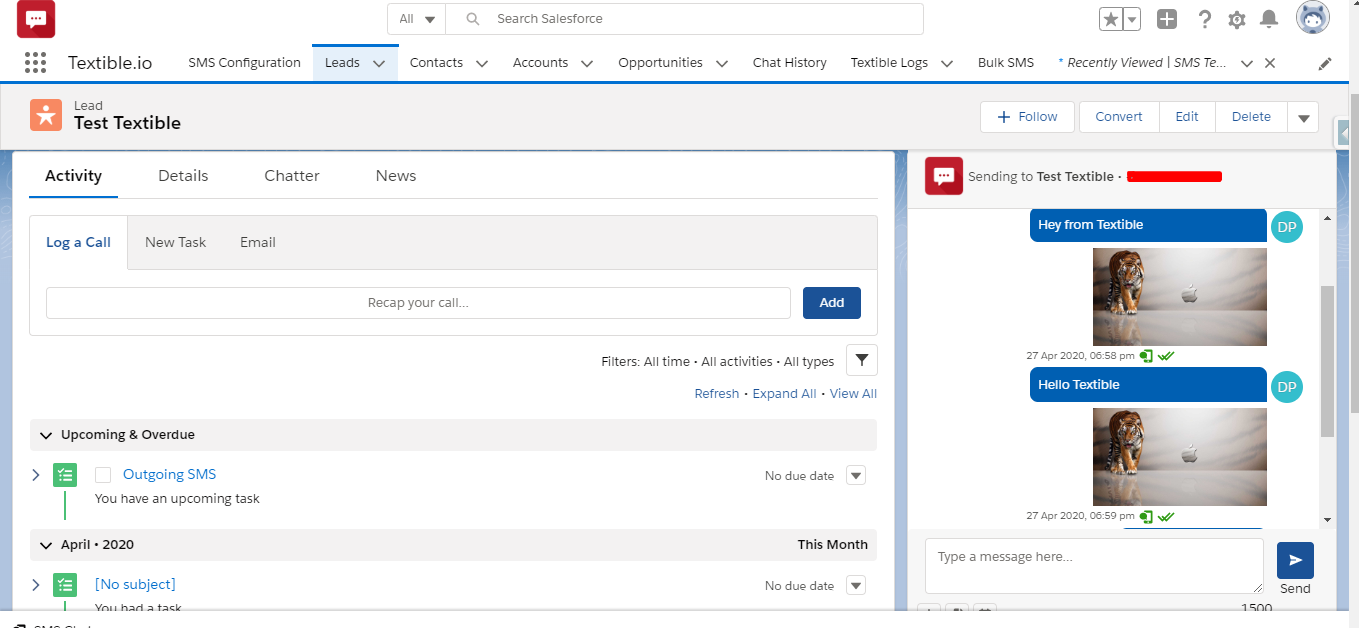Click the magnifier icon in search bar
This screenshot has width=1359, height=628.
(x=473, y=19)
